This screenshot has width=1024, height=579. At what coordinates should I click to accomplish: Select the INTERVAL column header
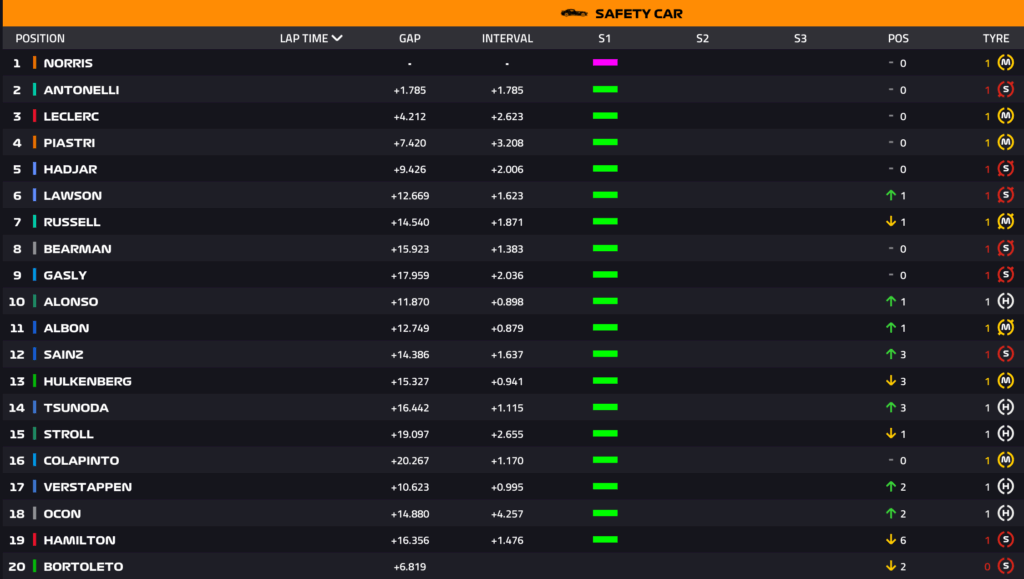(507, 39)
